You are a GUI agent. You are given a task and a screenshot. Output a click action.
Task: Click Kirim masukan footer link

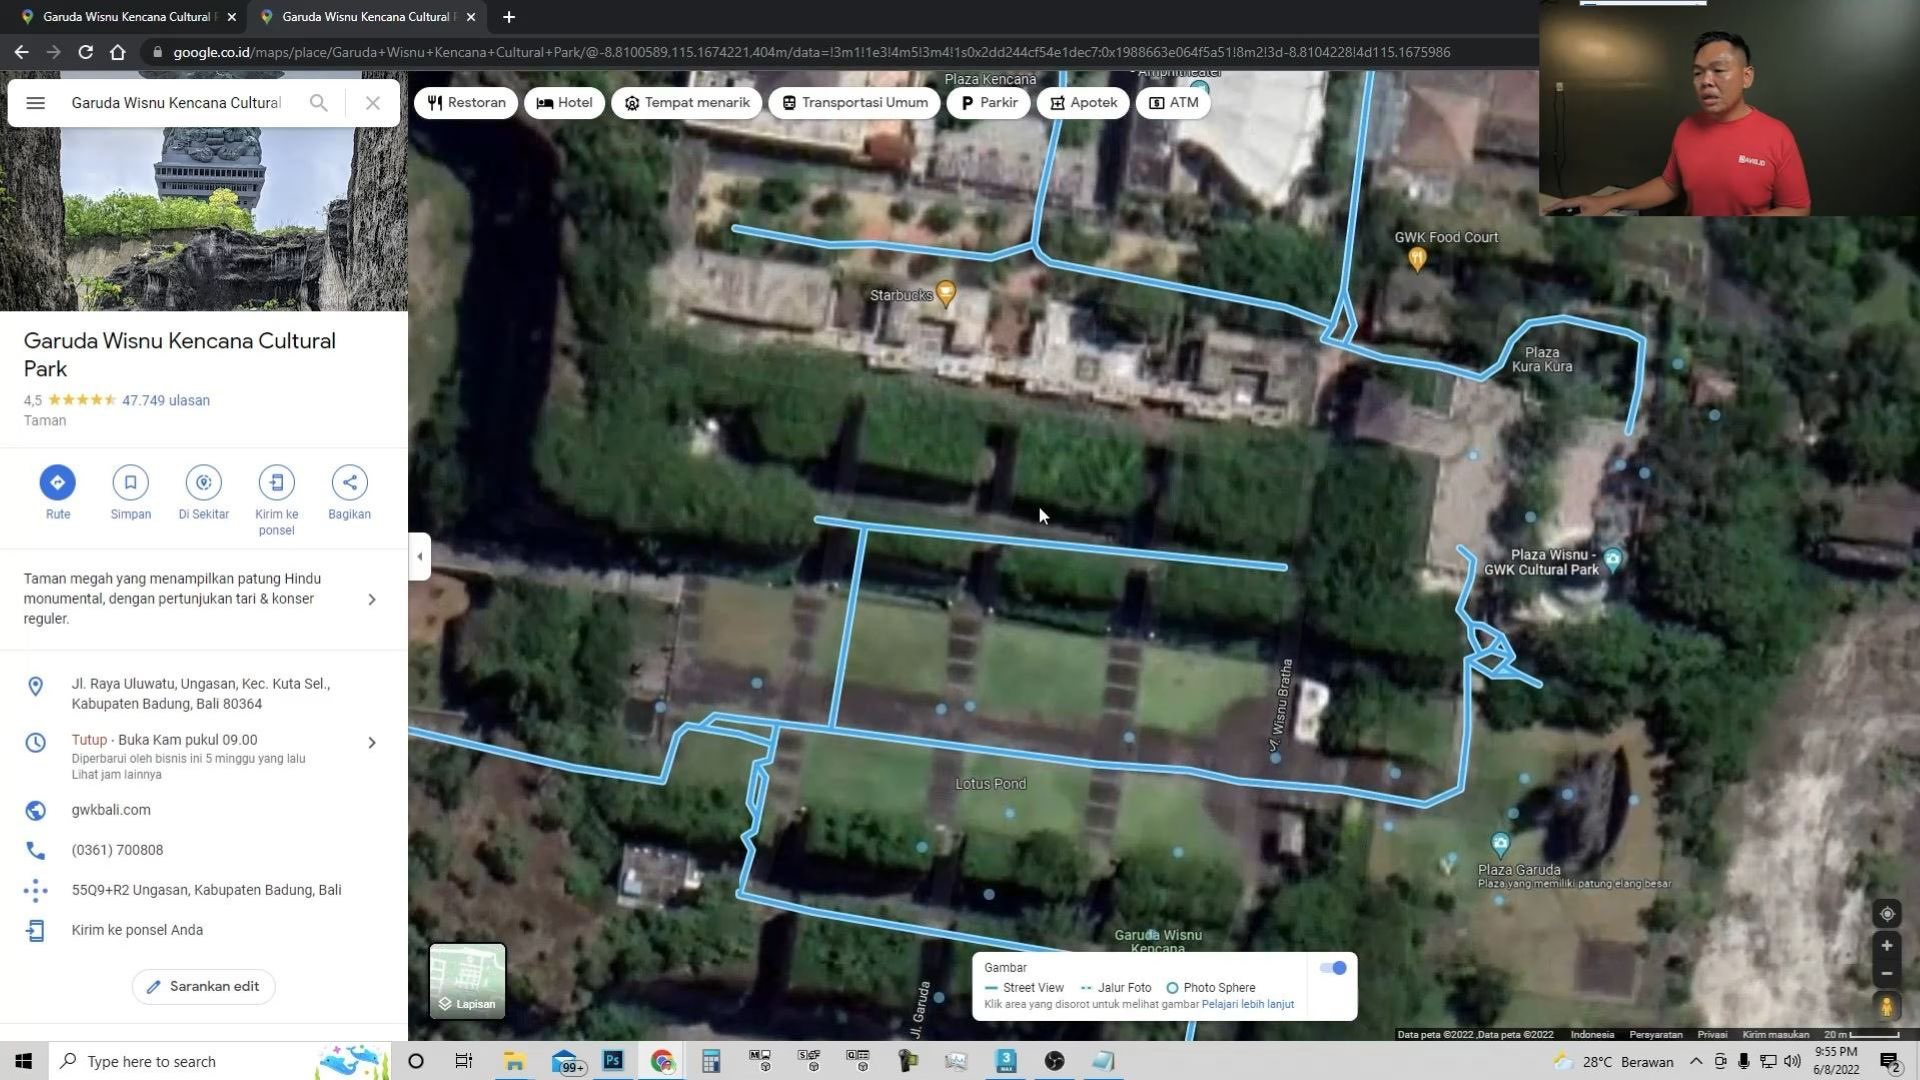click(x=1775, y=1034)
